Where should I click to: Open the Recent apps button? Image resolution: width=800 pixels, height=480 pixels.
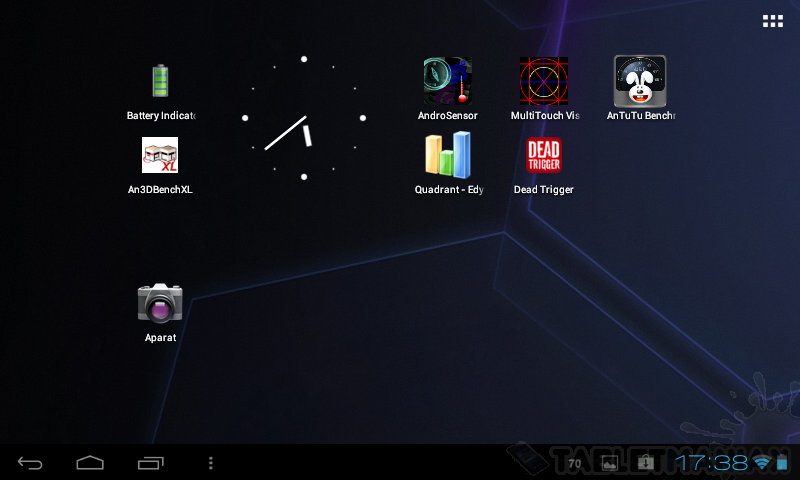coord(151,463)
